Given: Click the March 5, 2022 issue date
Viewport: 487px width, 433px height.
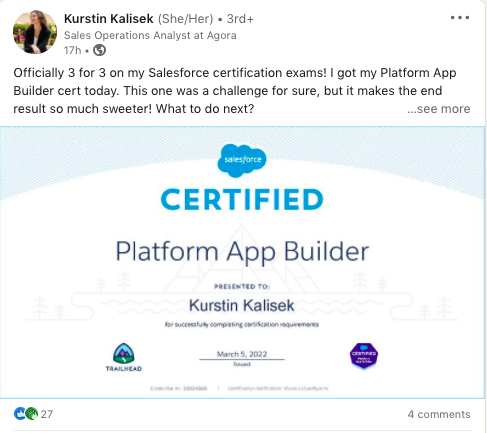Looking at the screenshot, I should point(242,354).
